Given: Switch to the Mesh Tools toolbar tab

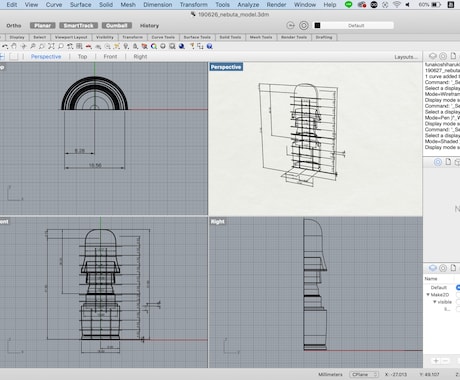Looking at the screenshot, I should 261,37.
